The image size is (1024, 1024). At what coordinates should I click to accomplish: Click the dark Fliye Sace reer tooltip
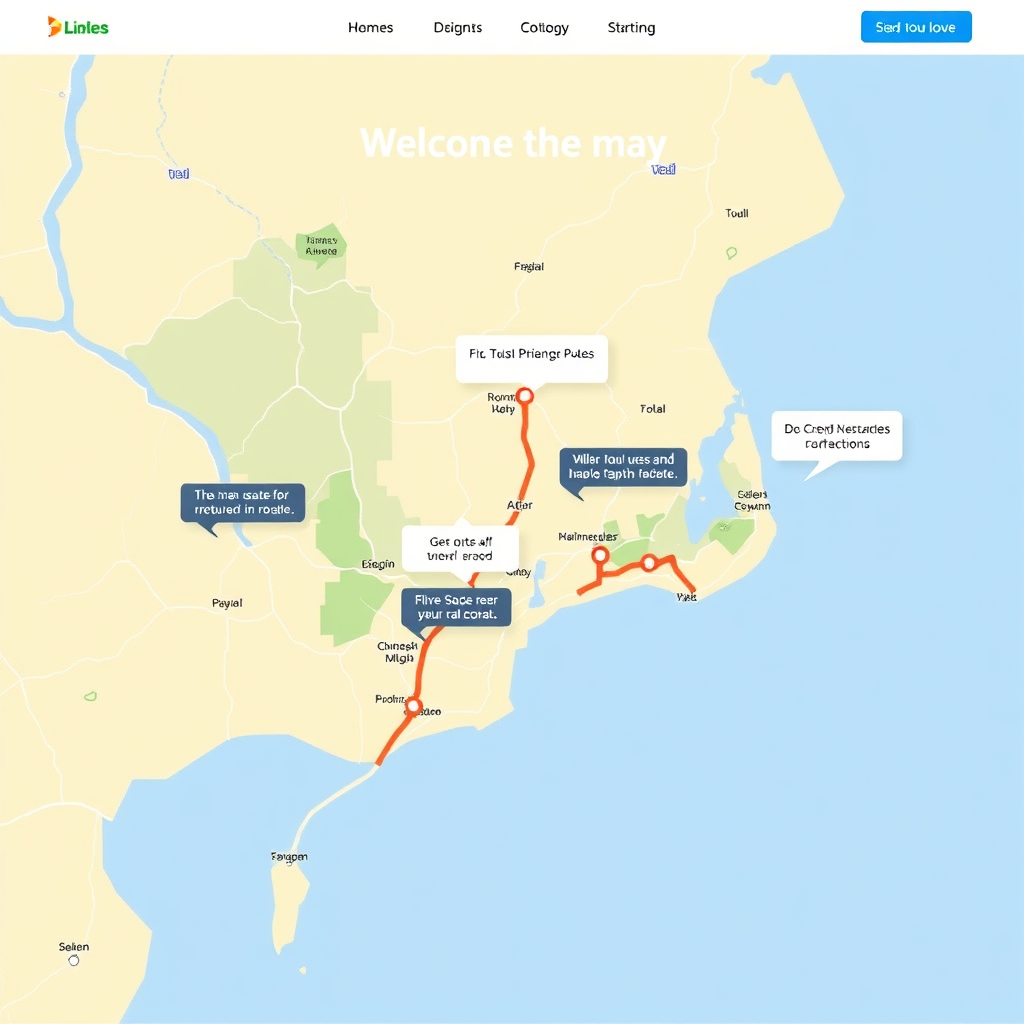(x=456, y=607)
